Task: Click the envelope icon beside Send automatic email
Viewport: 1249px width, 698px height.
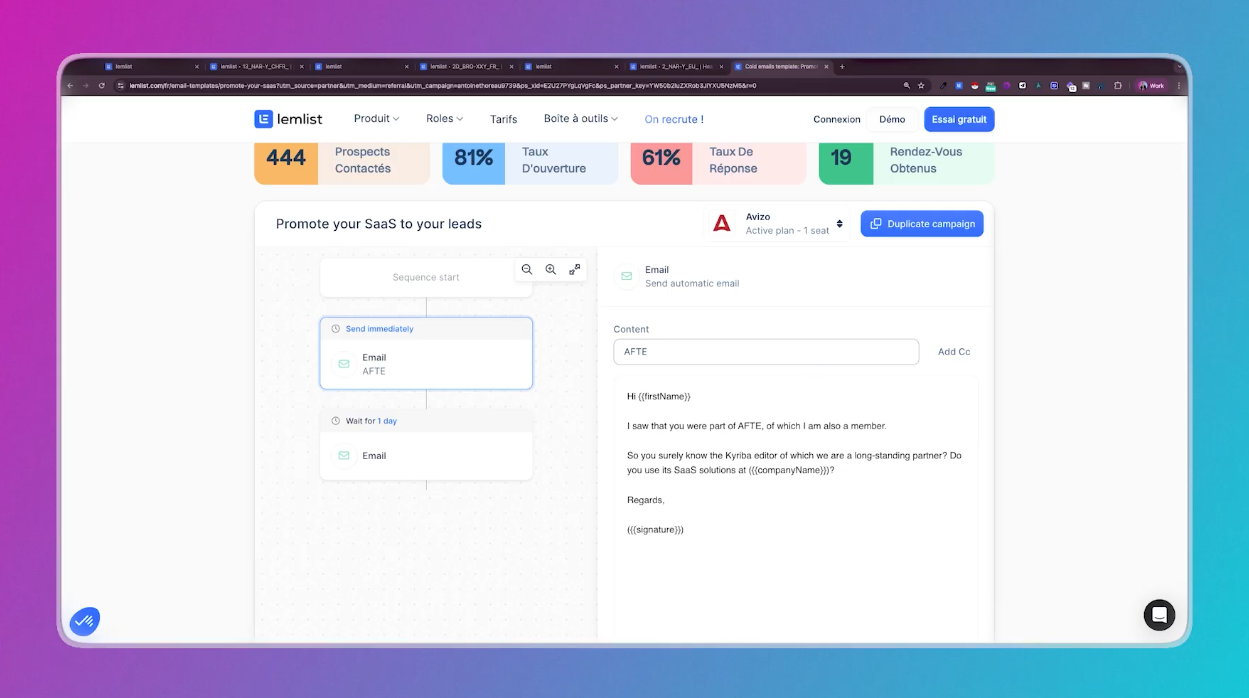Action: point(627,276)
